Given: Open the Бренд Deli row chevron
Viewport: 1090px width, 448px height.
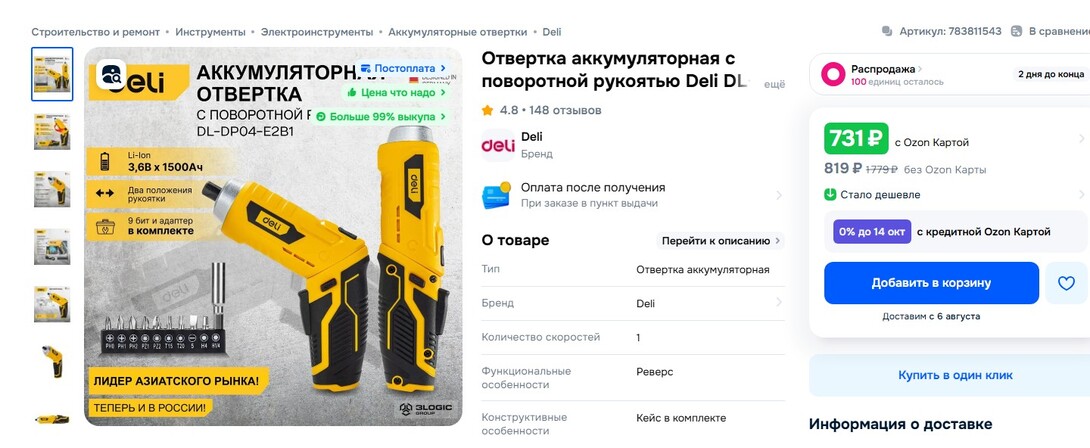Looking at the screenshot, I should [x=779, y=303].
